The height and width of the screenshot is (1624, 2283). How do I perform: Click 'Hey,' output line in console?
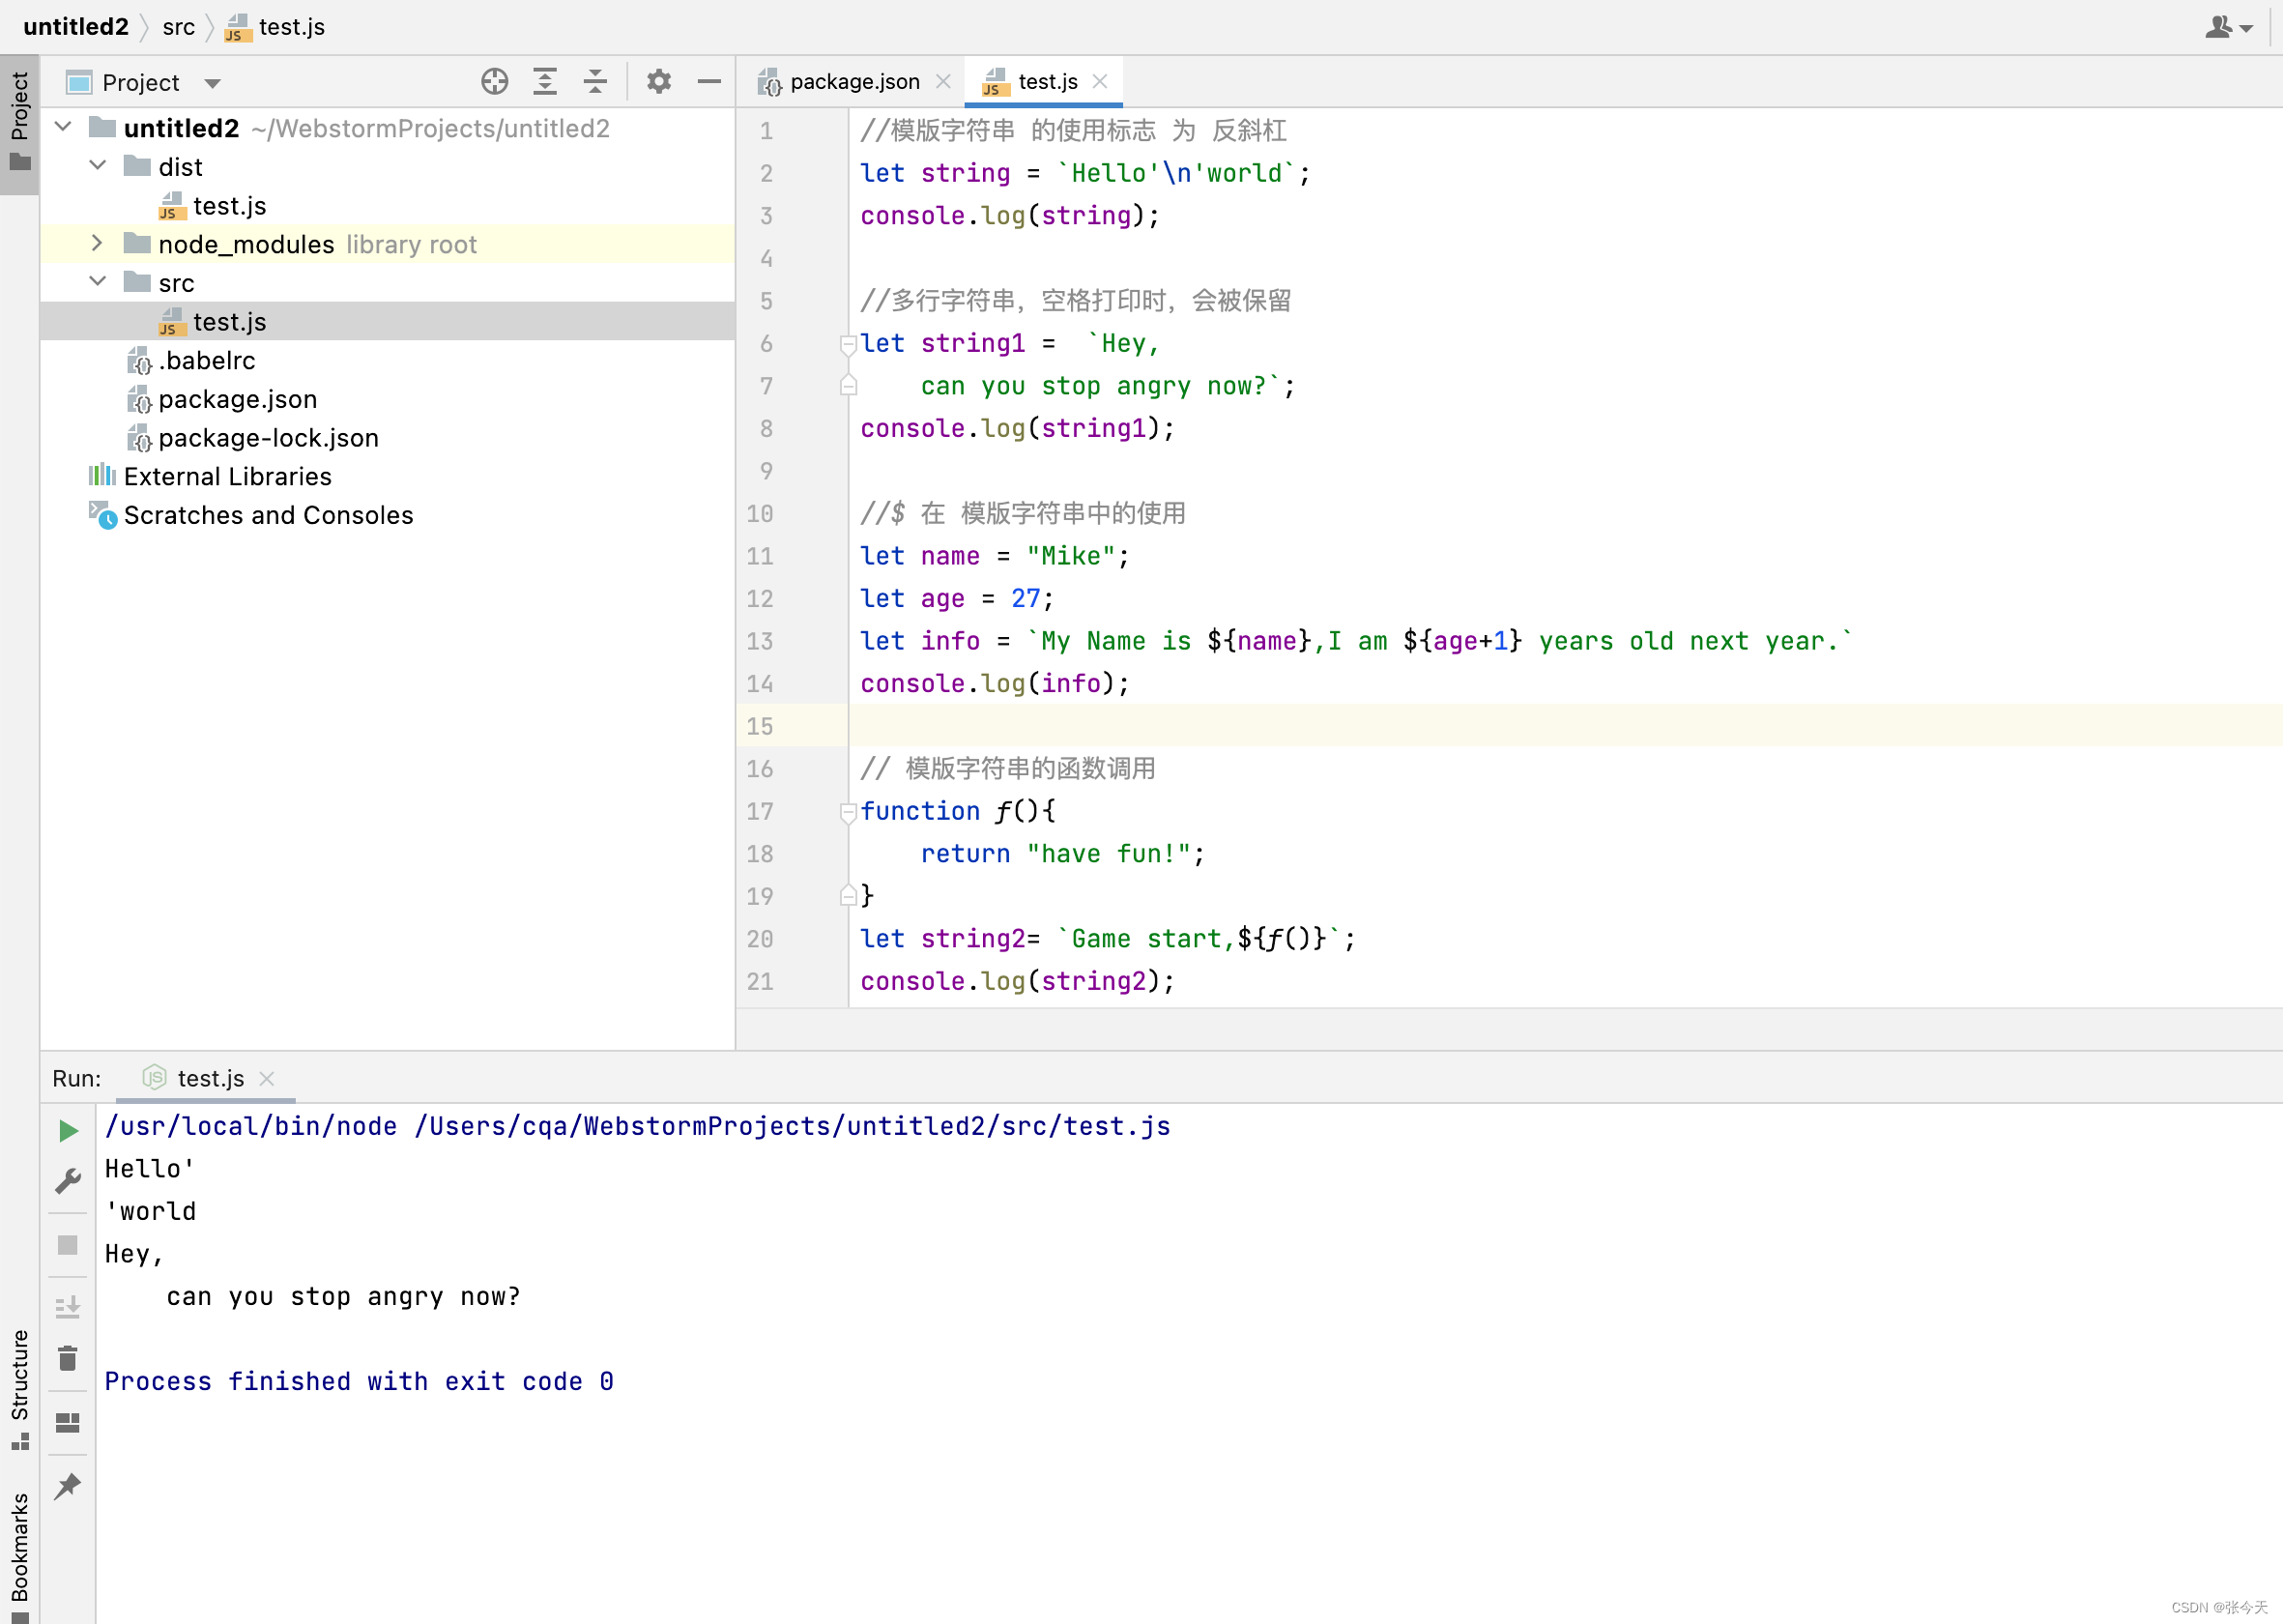[x=134, y=1255]
